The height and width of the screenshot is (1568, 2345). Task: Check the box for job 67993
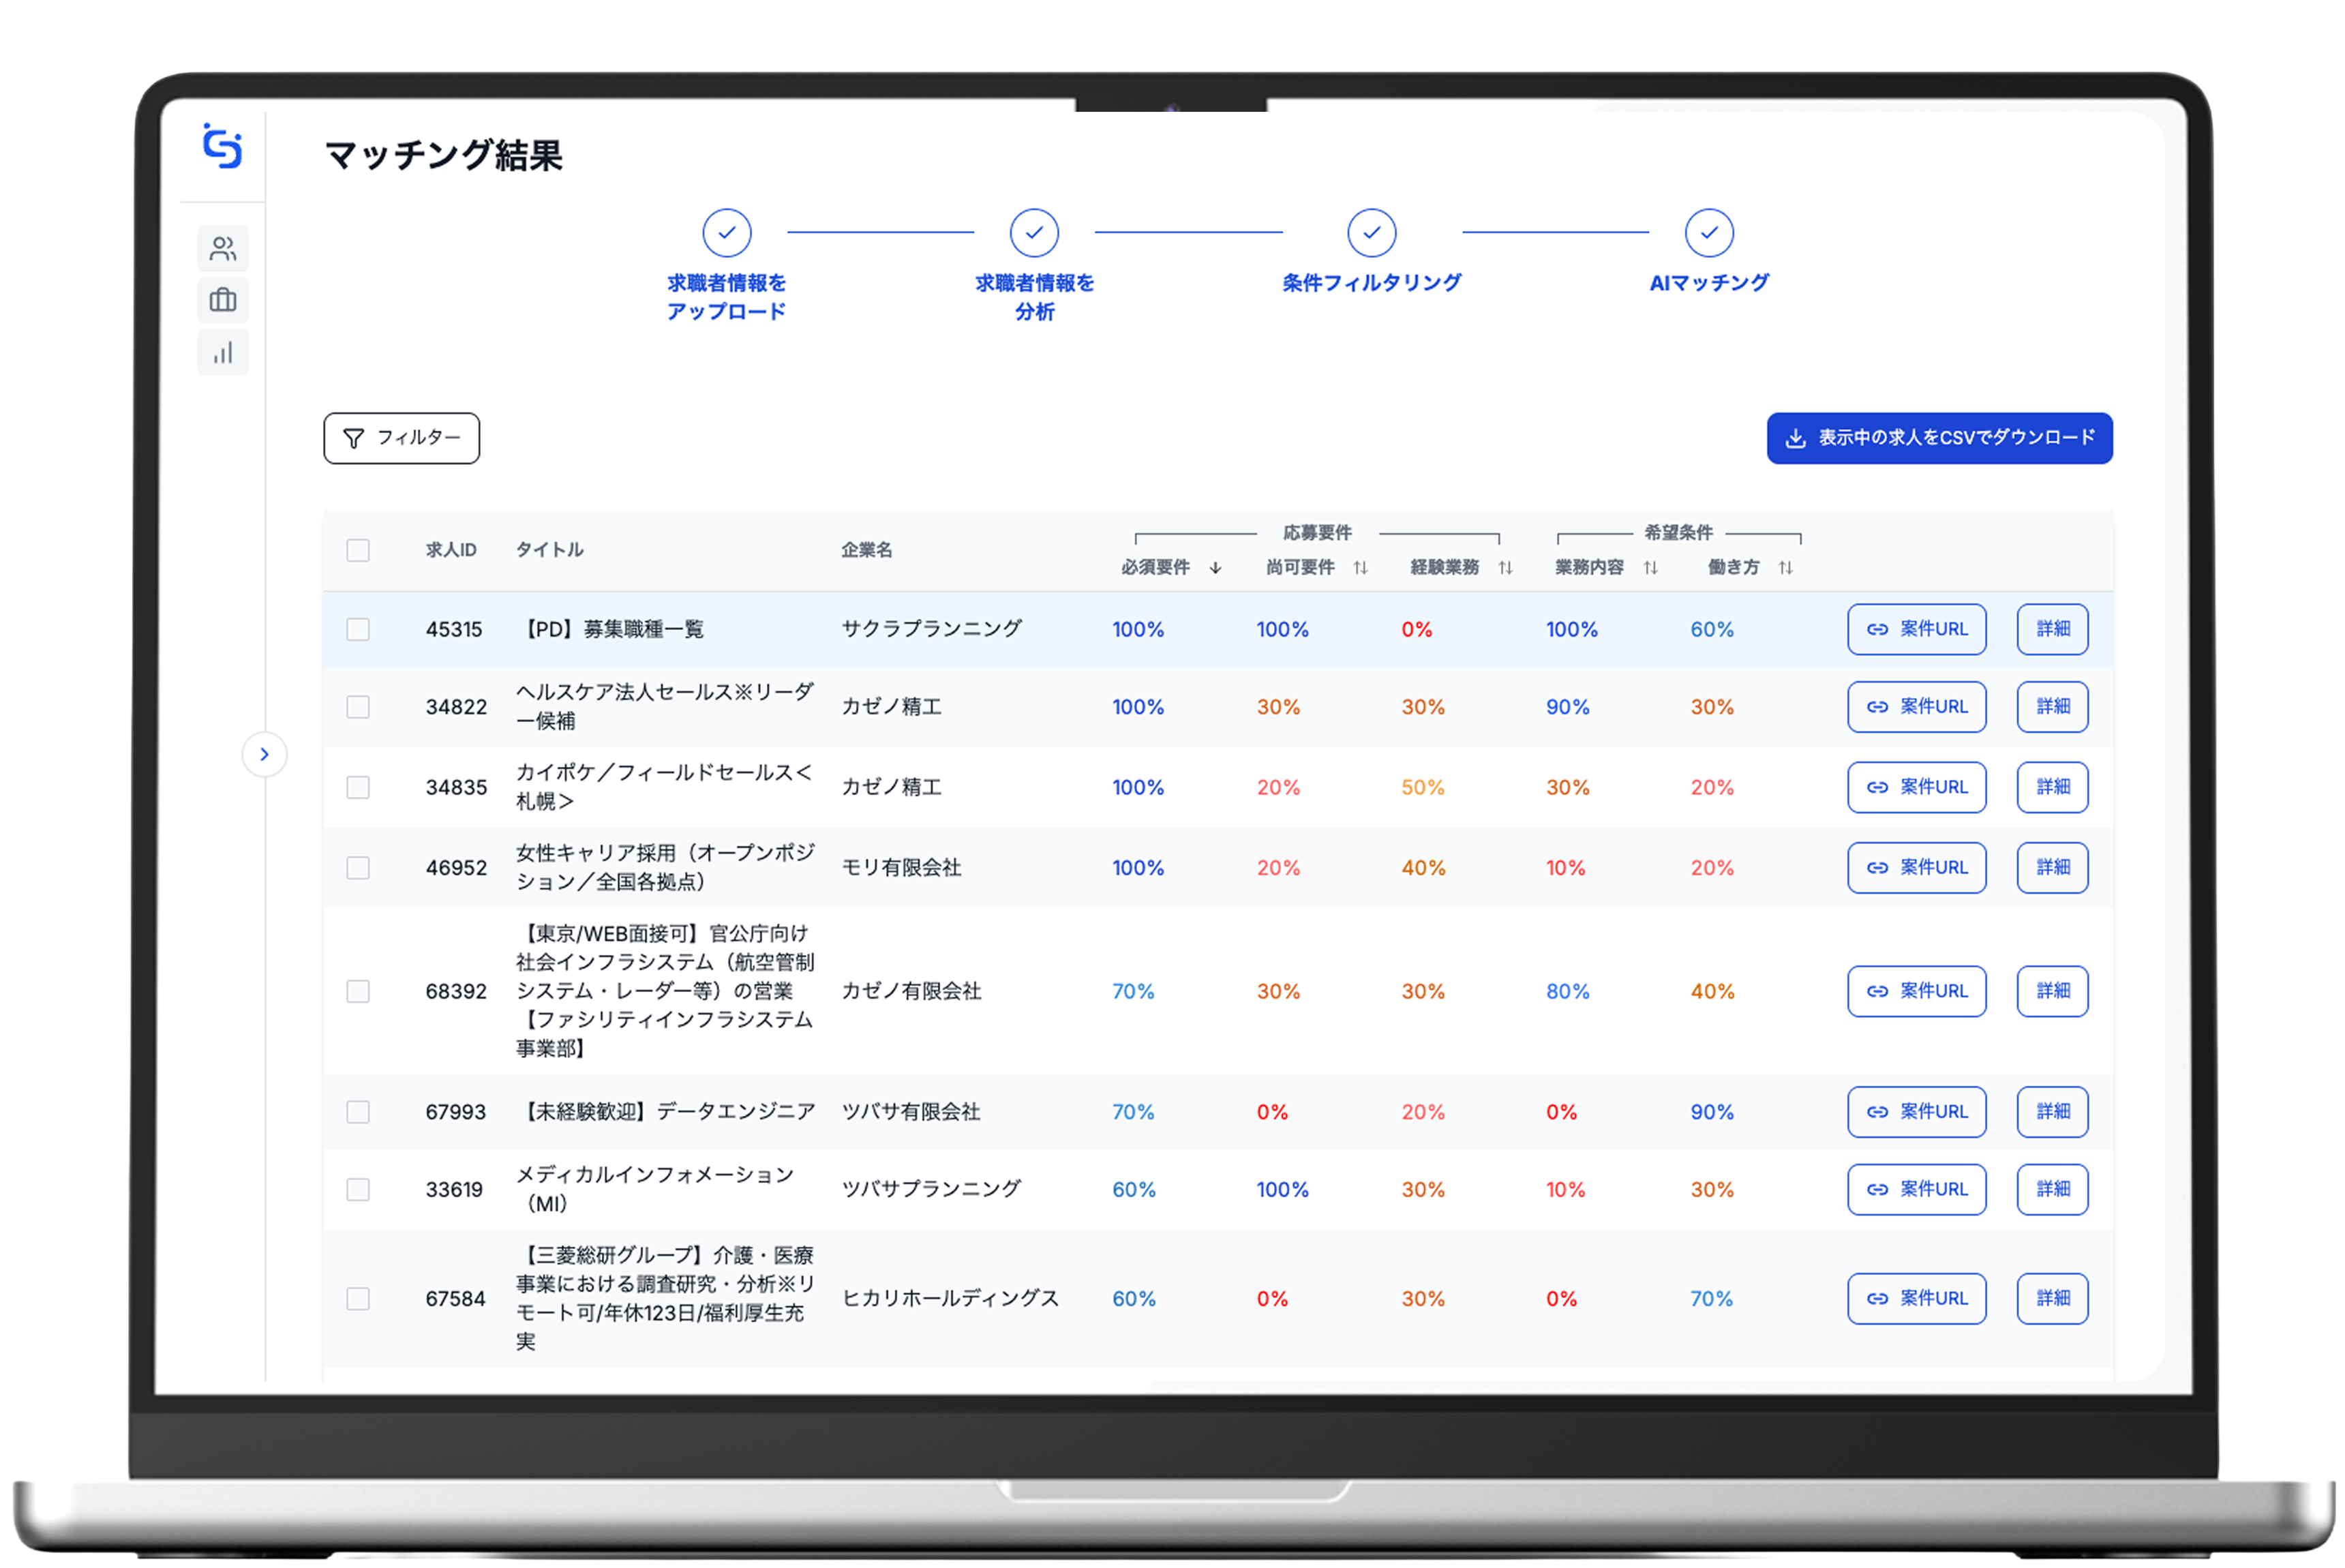click(358, 1112)
